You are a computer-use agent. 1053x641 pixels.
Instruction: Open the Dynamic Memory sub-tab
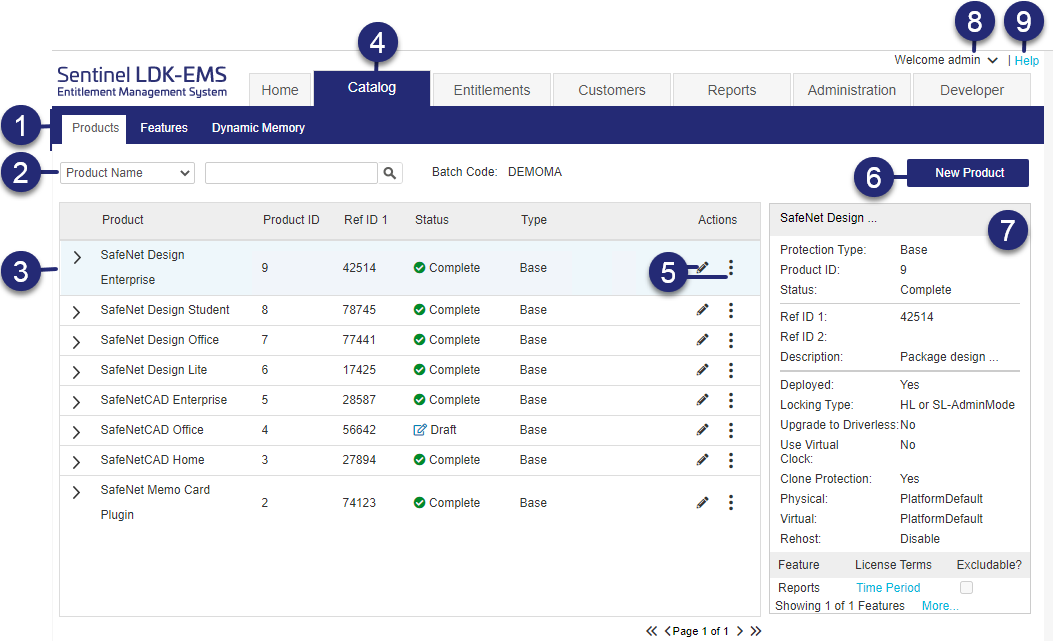(x=258, y=128)
